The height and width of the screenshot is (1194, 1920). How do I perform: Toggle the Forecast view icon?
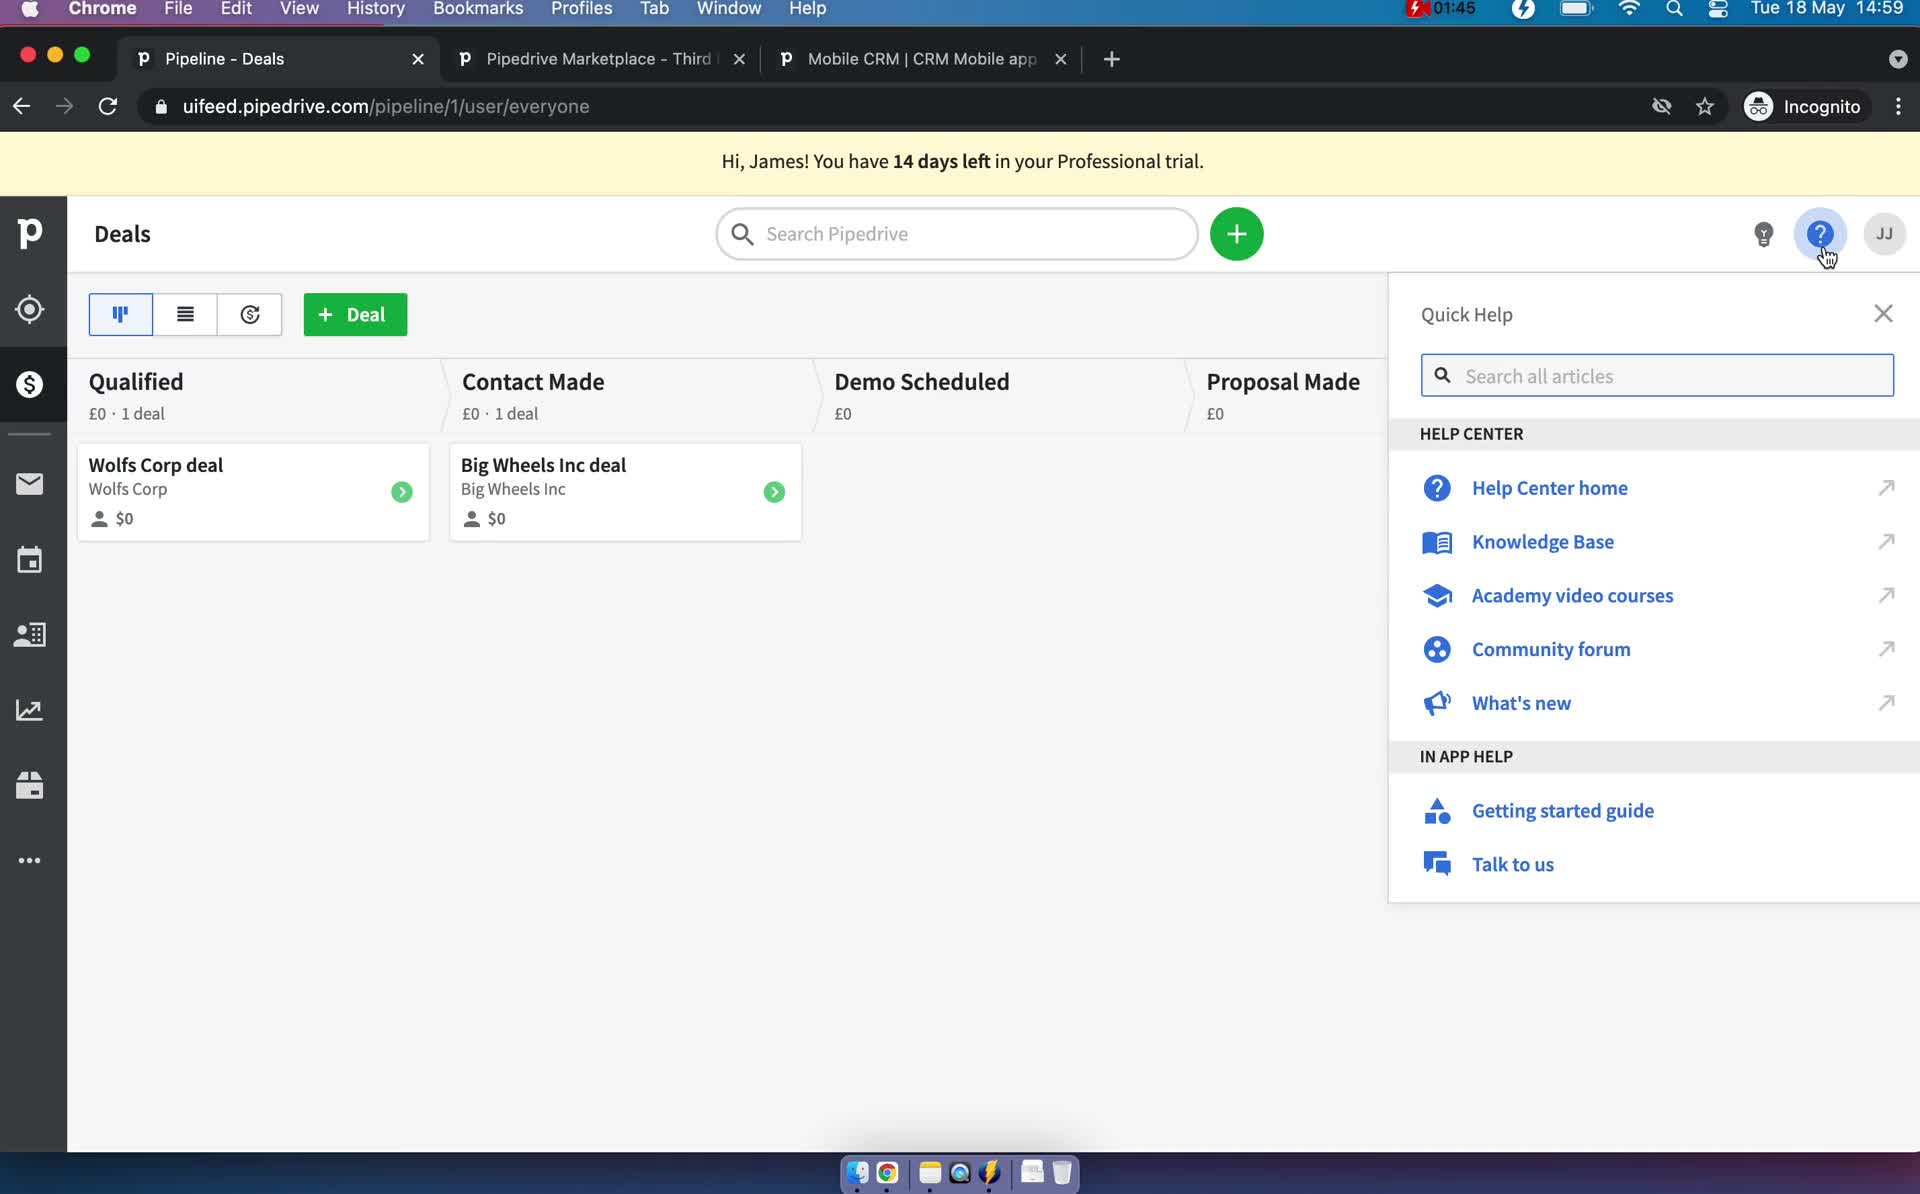click(249, 314)
